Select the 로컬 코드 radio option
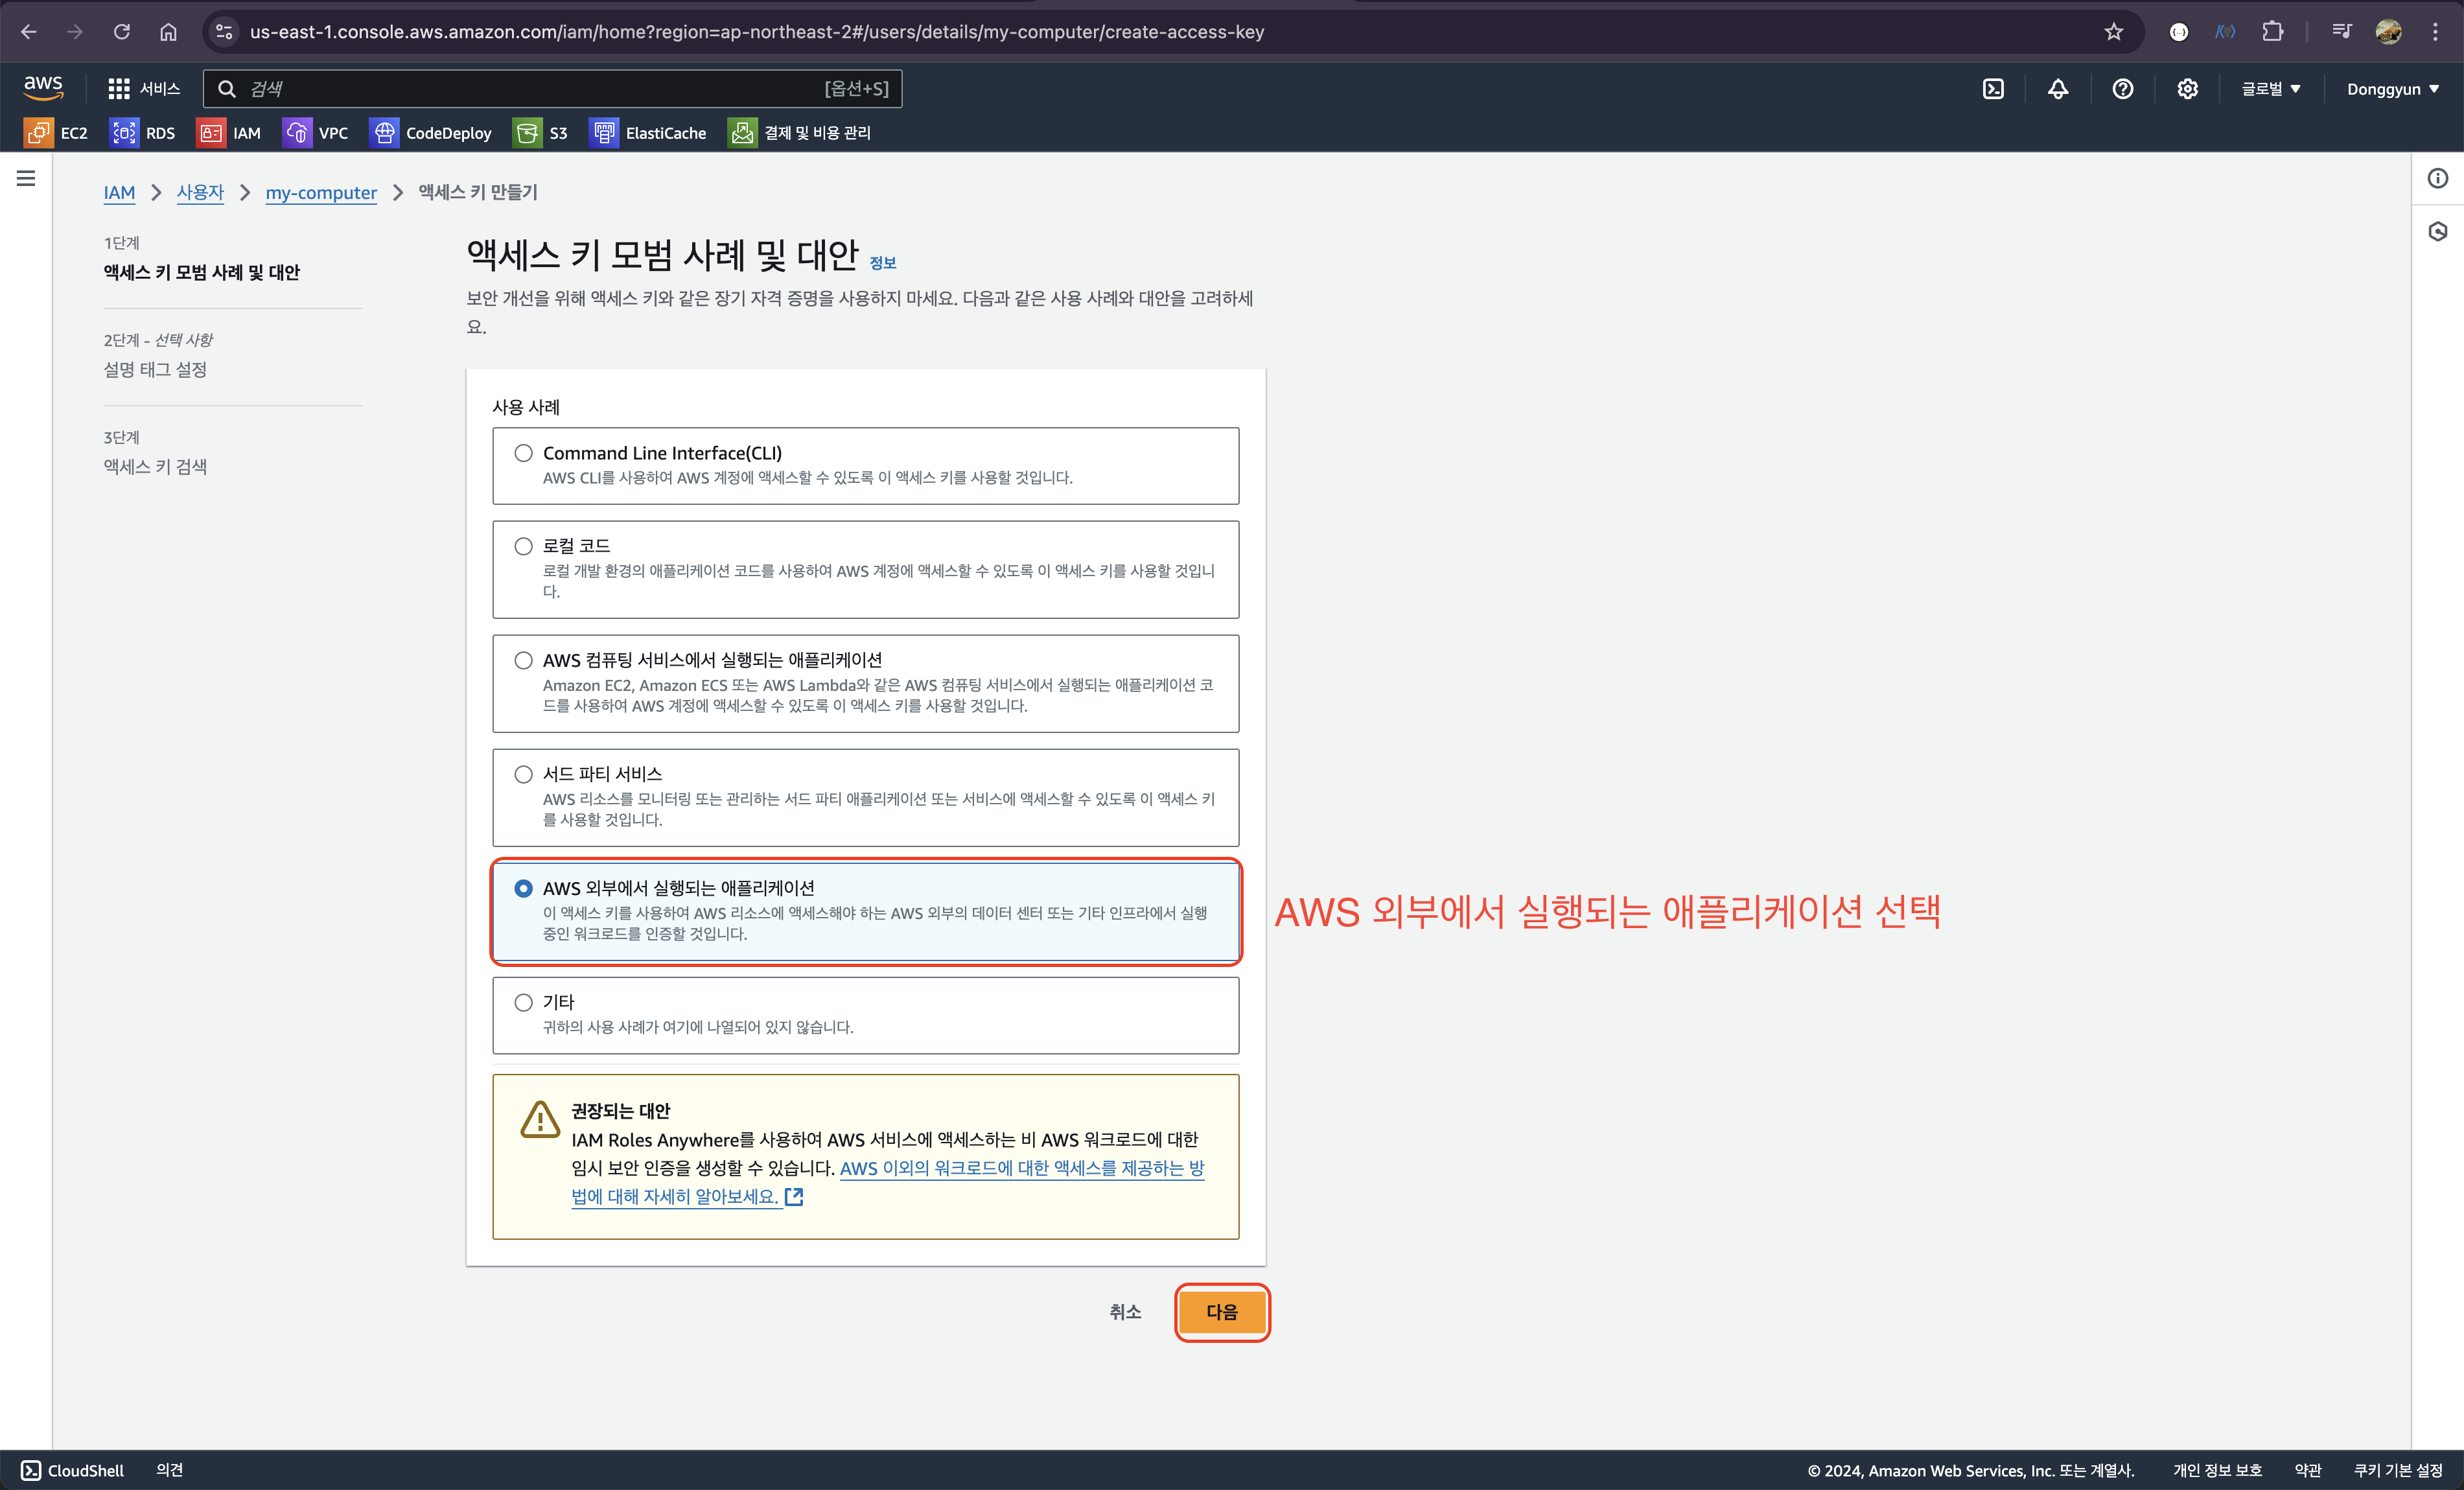Screen dimensions: 2464x1490 [x=523, y=546]
